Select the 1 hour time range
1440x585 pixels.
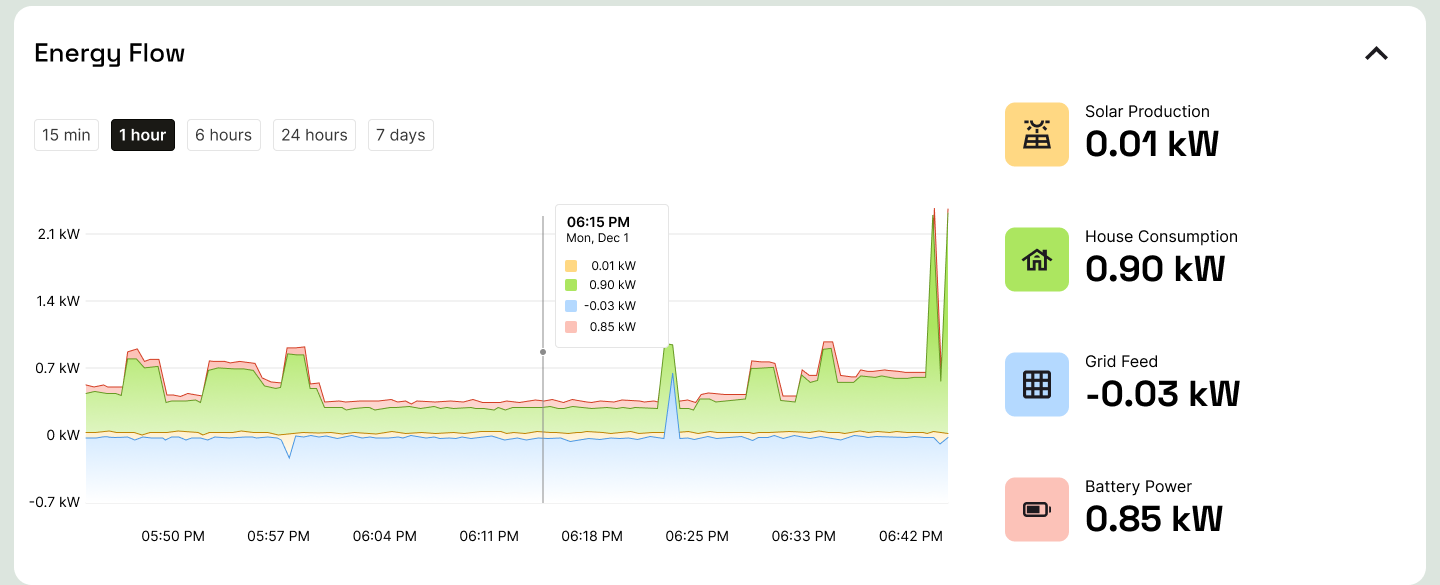(x=143, y=135)
